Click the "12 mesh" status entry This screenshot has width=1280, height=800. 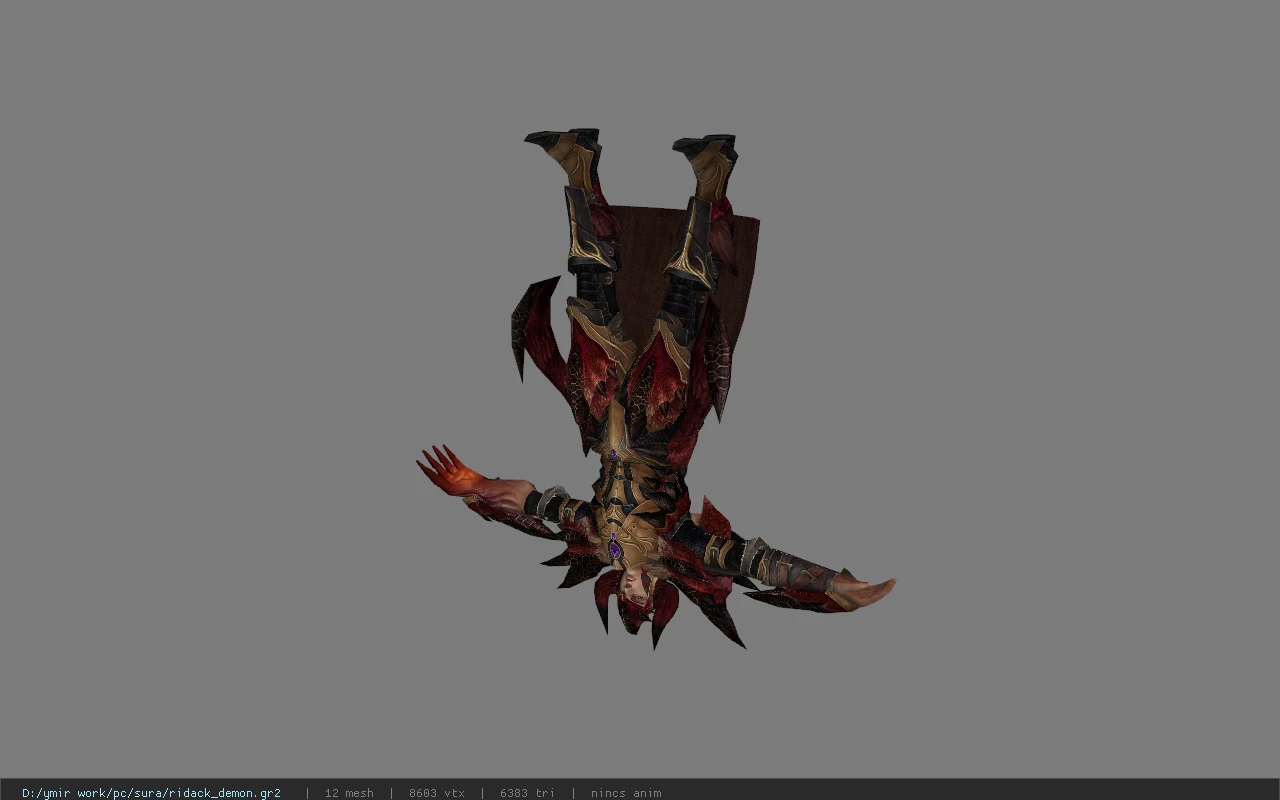(349, 793)
